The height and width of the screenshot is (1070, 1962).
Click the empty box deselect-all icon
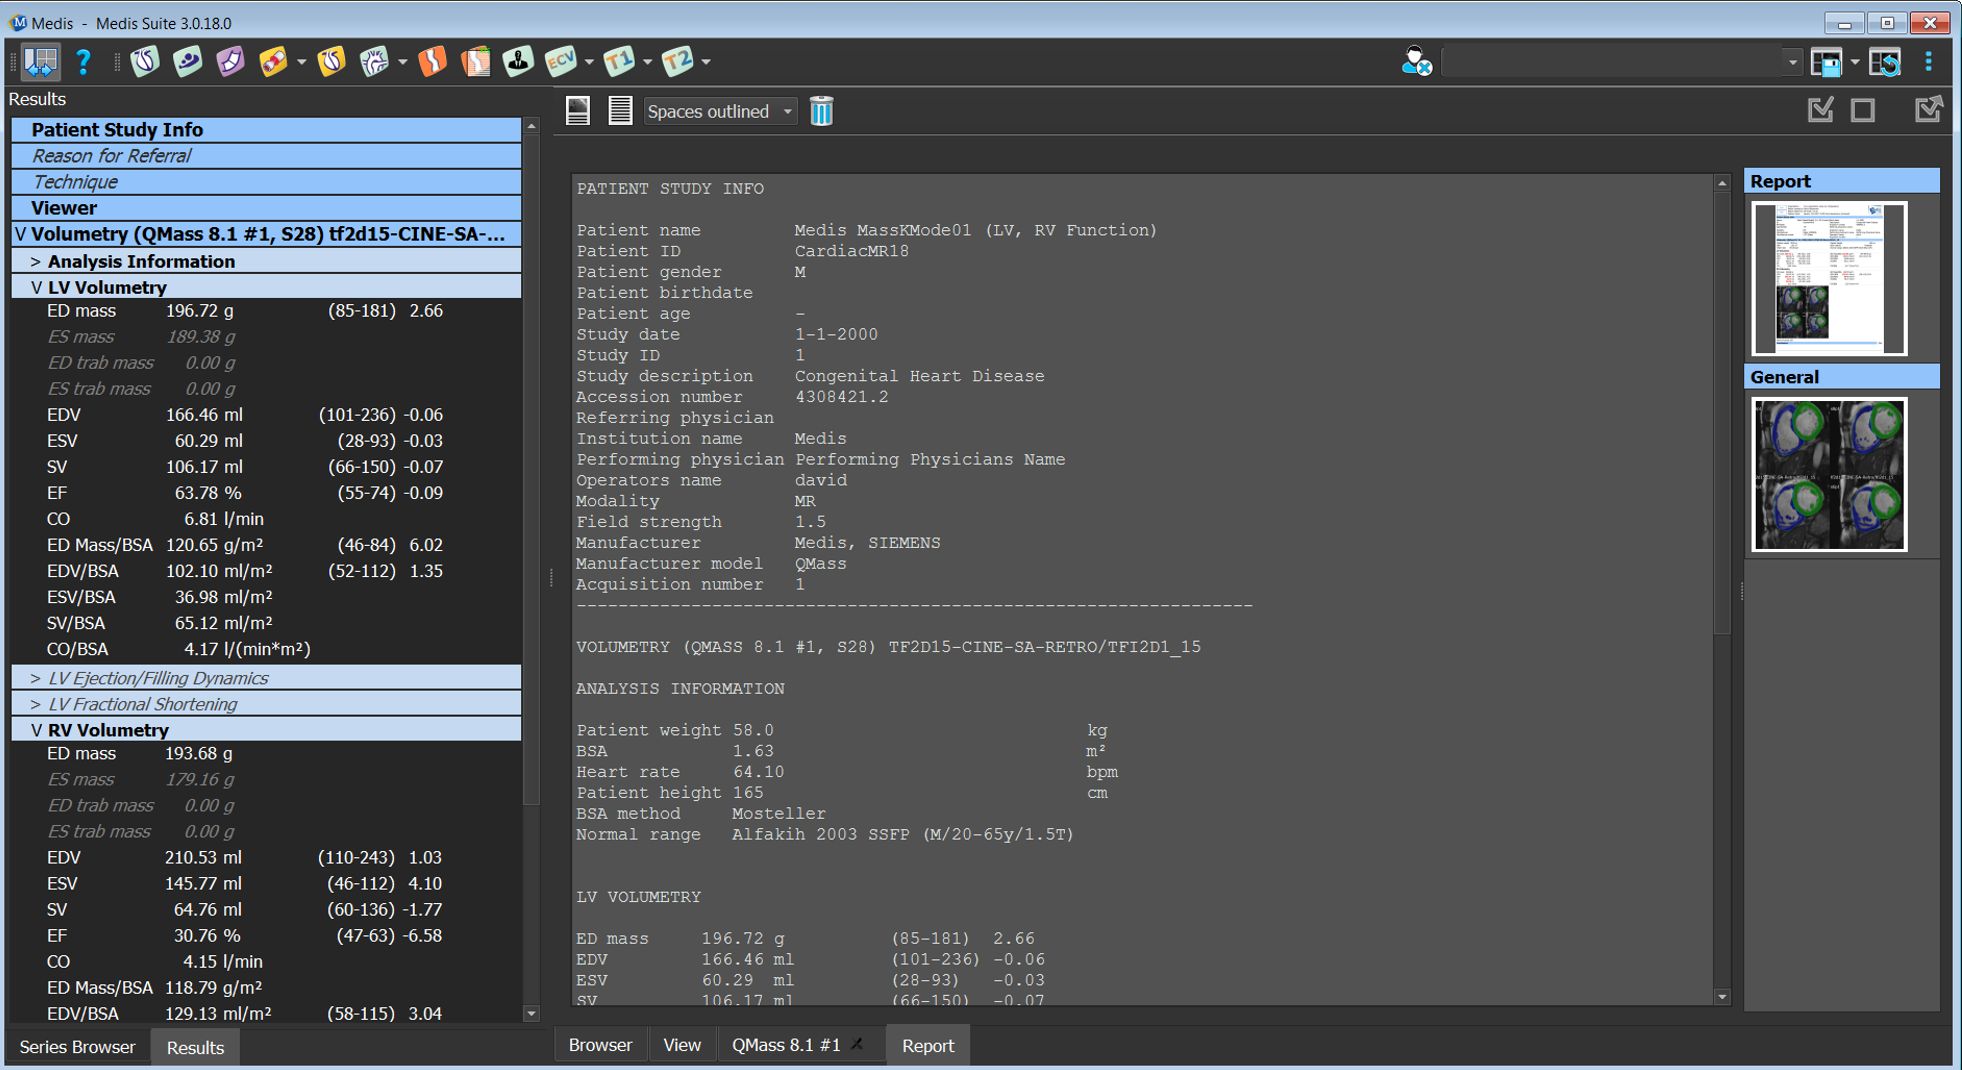pyautogui.click(x=1863, y=110)
